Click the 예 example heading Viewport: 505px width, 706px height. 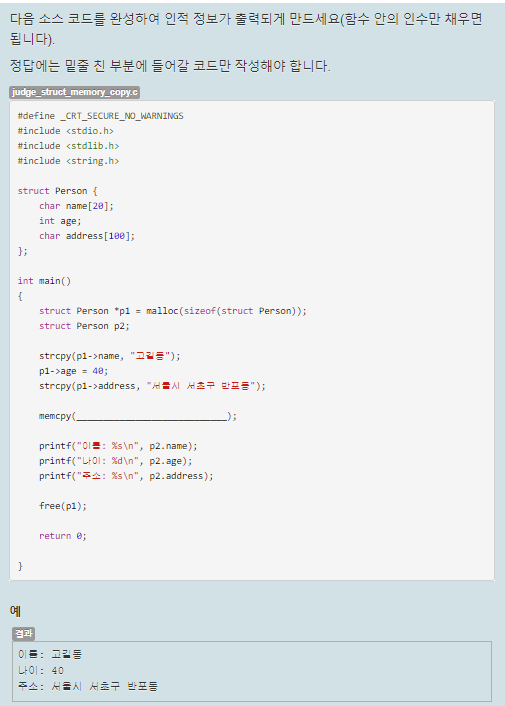pos(15,611)
